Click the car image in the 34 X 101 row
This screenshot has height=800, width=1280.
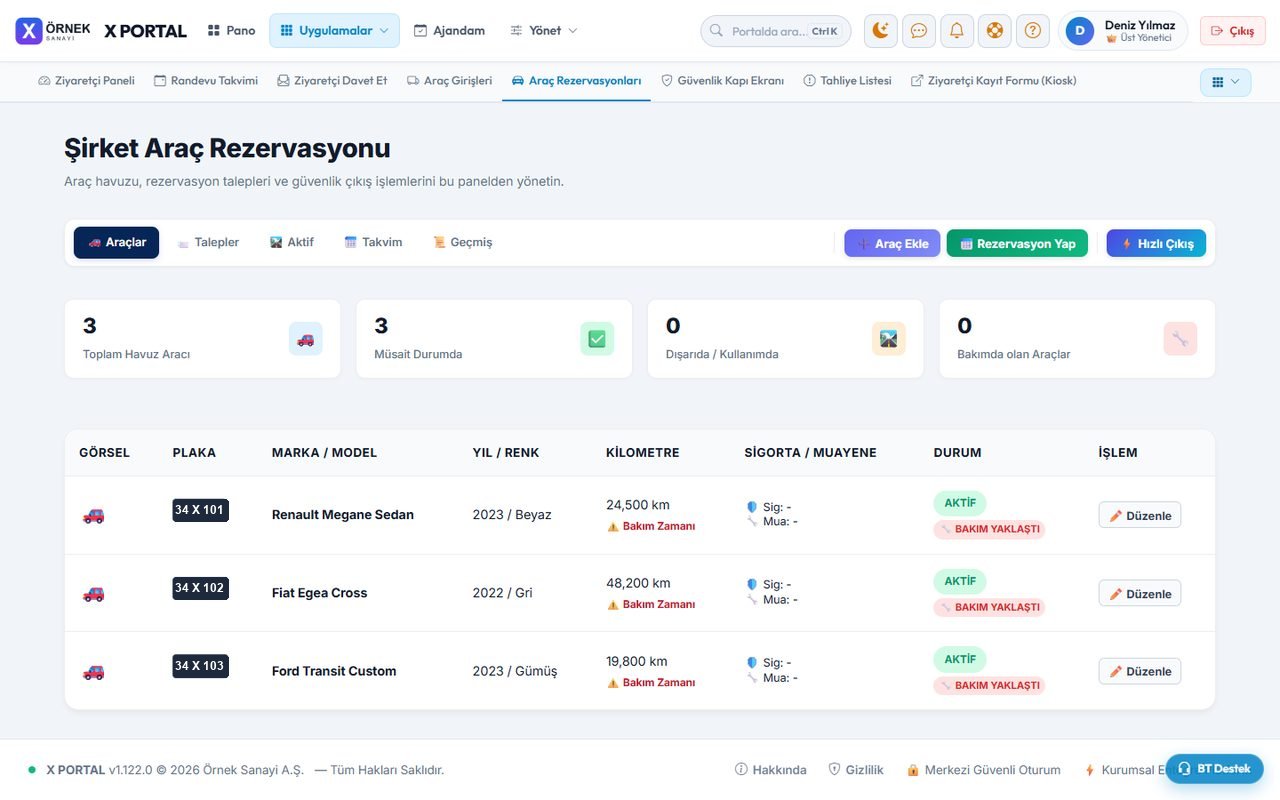point(93,515)
